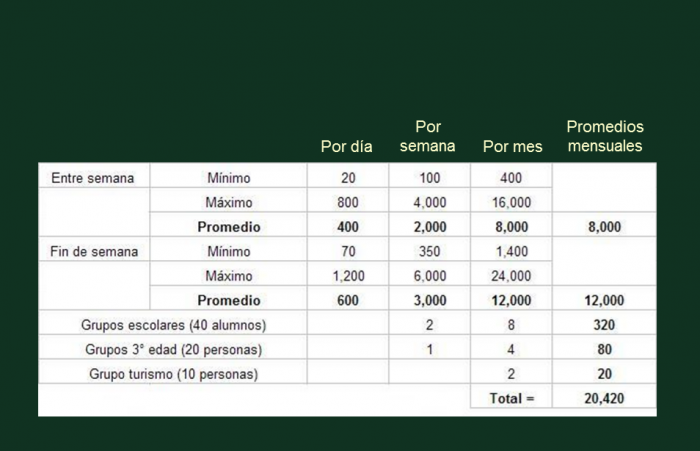Click the 'Por día' column header
700x451 pixels.
[346, 146]
